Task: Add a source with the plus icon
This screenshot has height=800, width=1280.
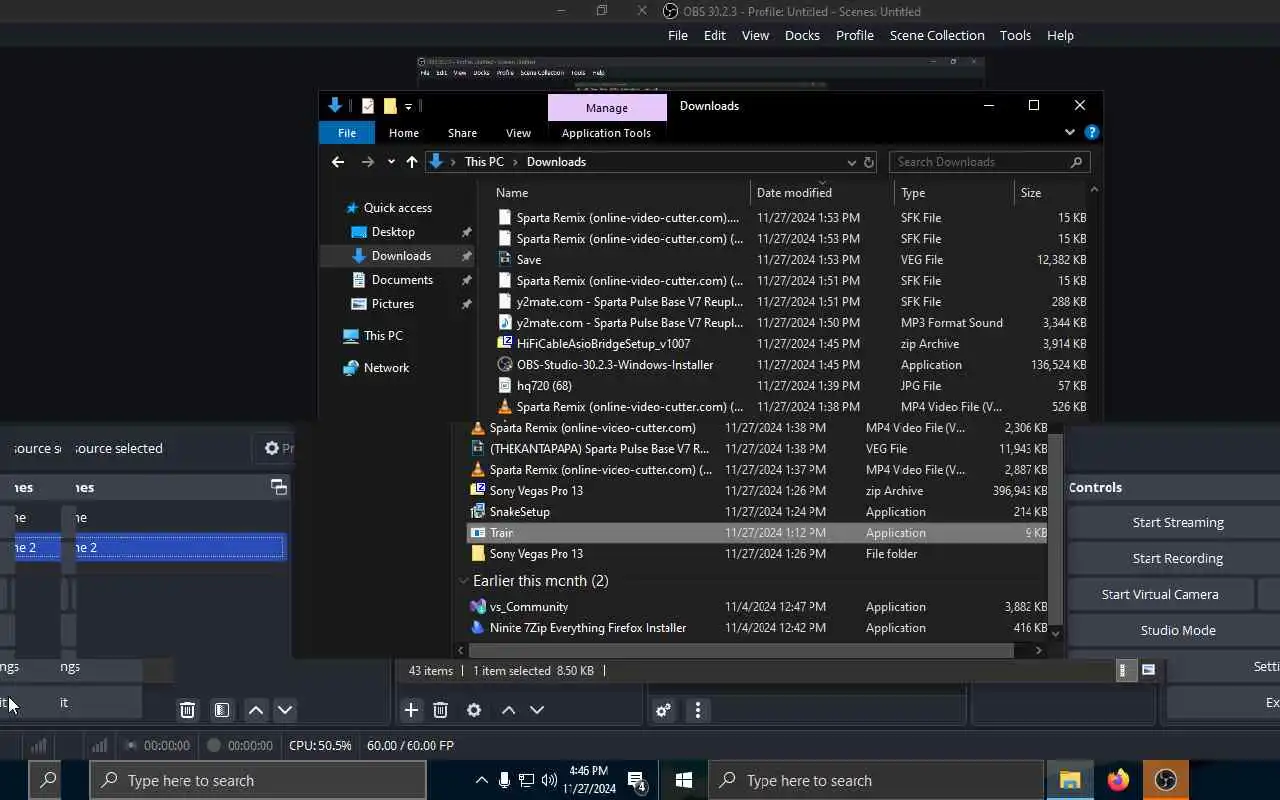Action: pos(411,710)
